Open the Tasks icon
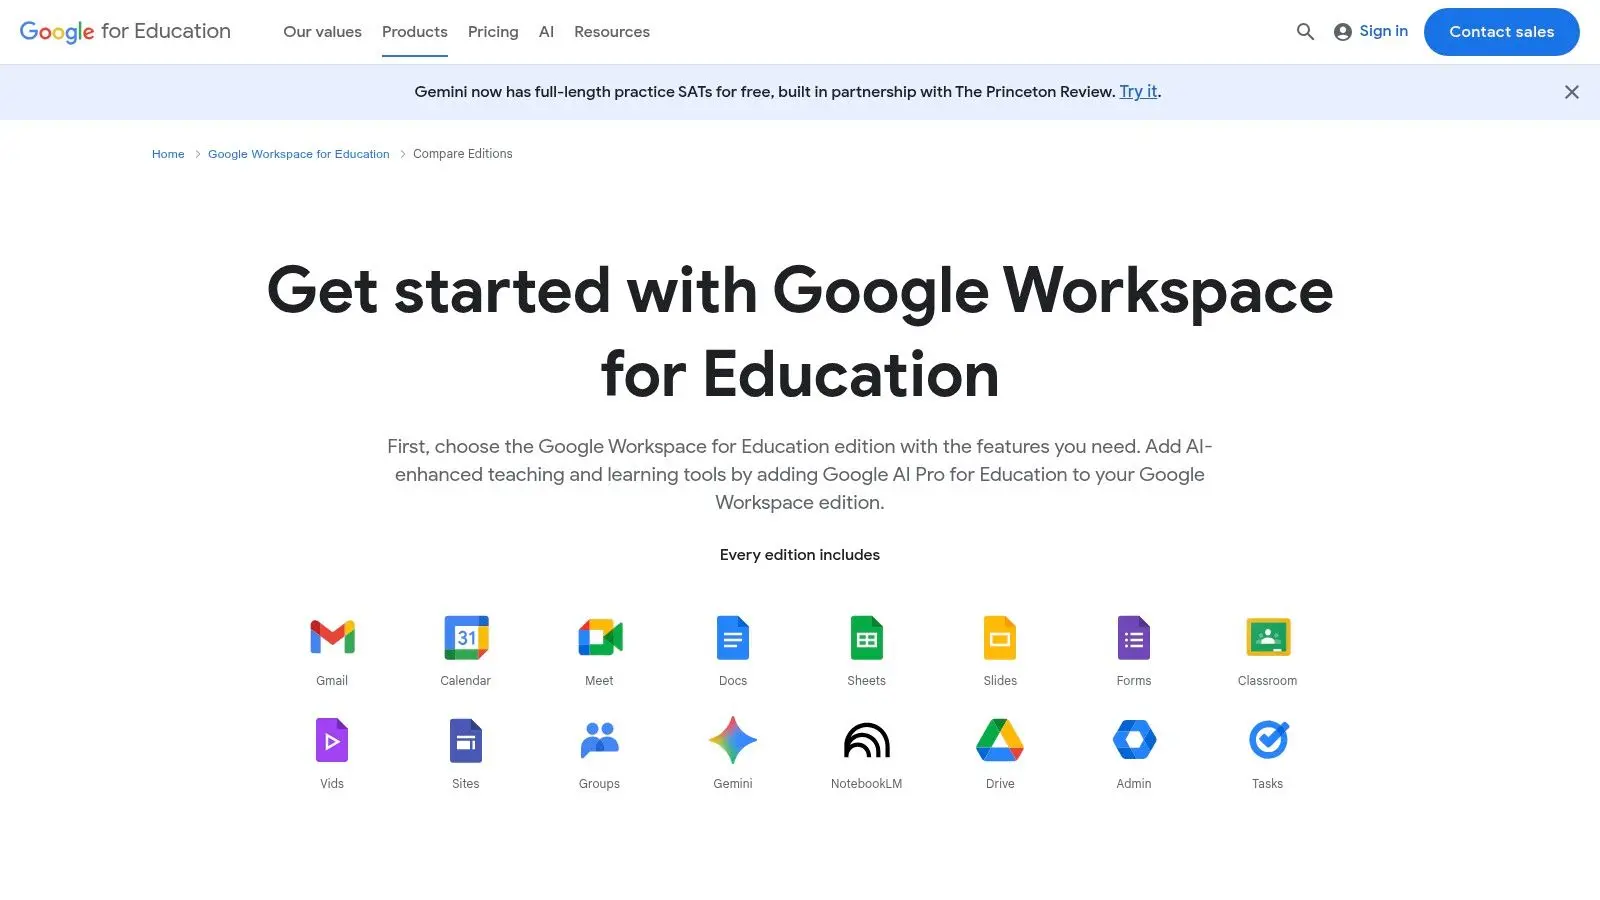 (x=1268, y=740)
